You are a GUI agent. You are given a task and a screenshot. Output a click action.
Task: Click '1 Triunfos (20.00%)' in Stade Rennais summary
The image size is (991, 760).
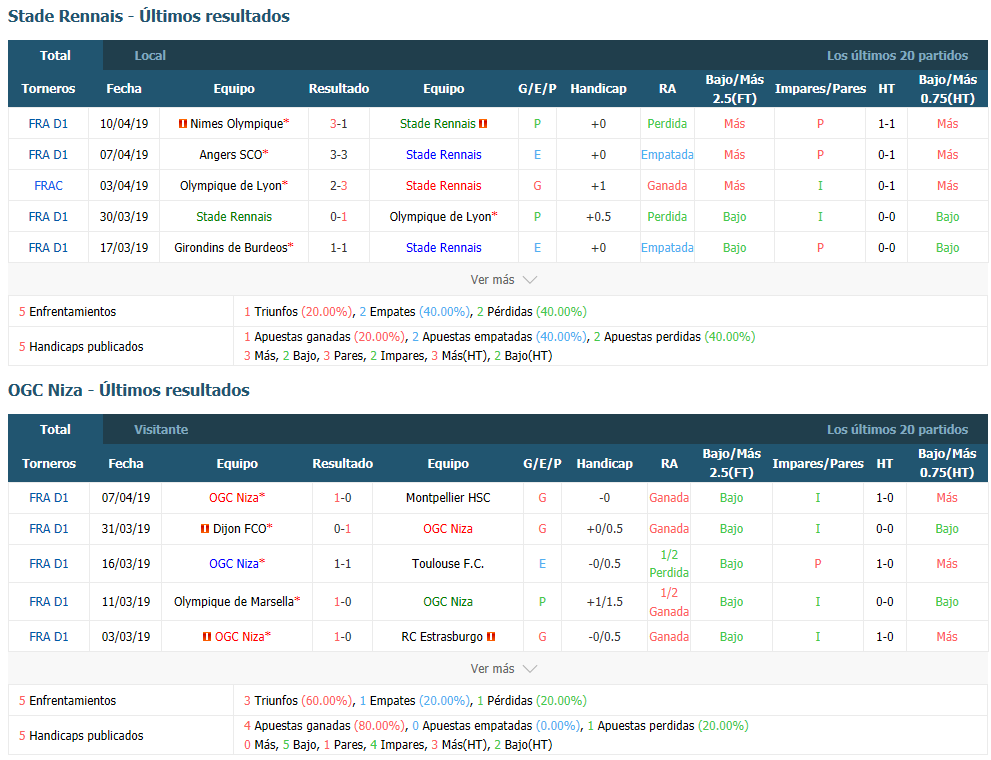(x=298, y=311)
